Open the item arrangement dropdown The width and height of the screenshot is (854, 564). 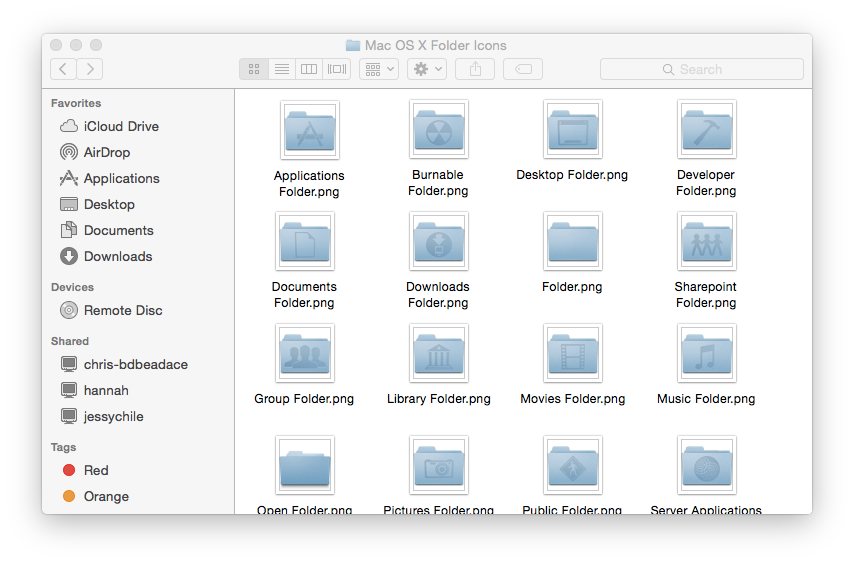[379, 69]
